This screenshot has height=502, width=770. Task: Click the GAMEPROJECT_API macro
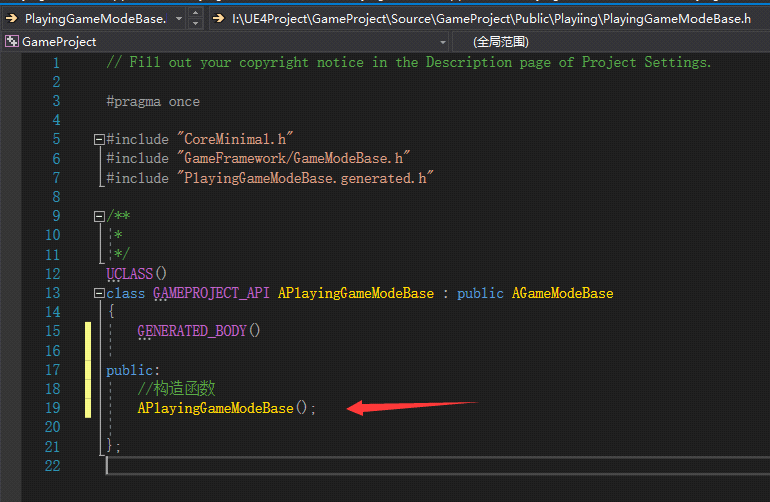pyautogui.click(x=211, y=293)
